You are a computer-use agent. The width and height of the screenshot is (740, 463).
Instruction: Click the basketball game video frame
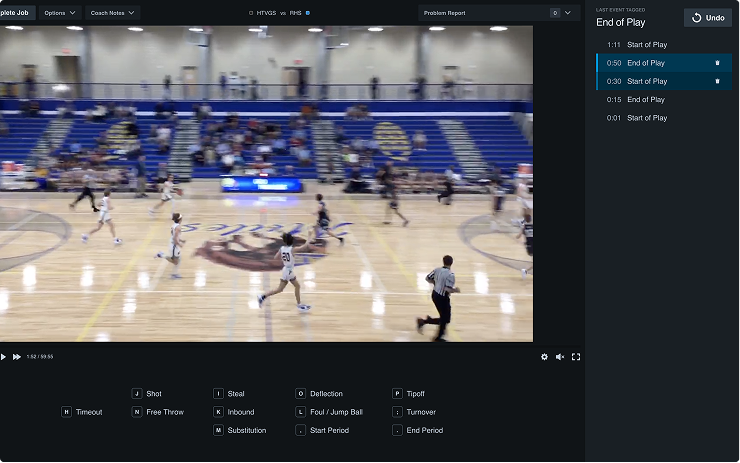click(x=267, y=184)
